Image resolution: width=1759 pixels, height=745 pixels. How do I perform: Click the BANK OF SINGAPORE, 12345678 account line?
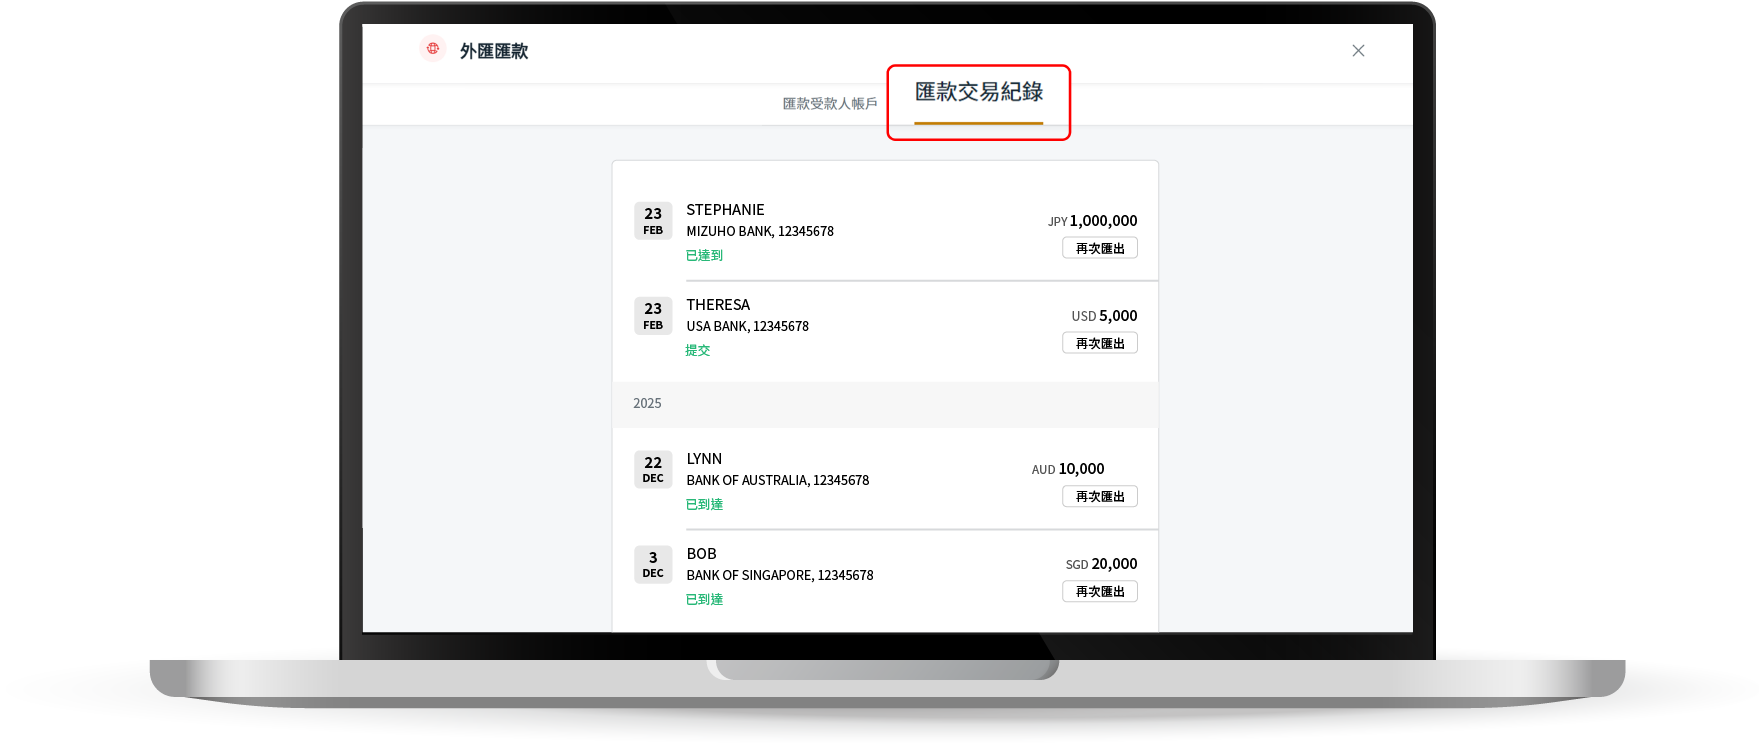click(x=780, y=576)
